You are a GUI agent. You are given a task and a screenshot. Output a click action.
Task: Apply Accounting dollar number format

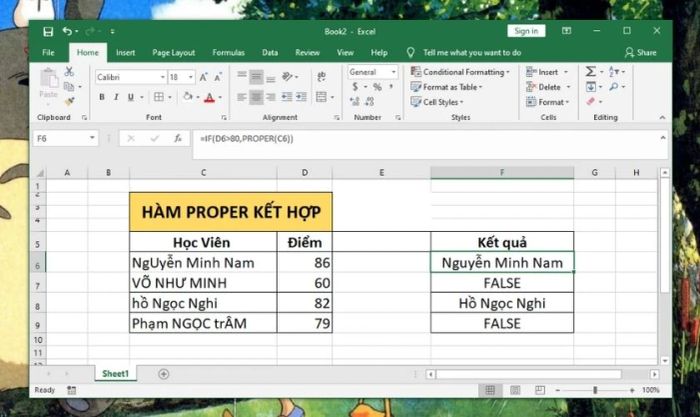click(x=355, y=87)
